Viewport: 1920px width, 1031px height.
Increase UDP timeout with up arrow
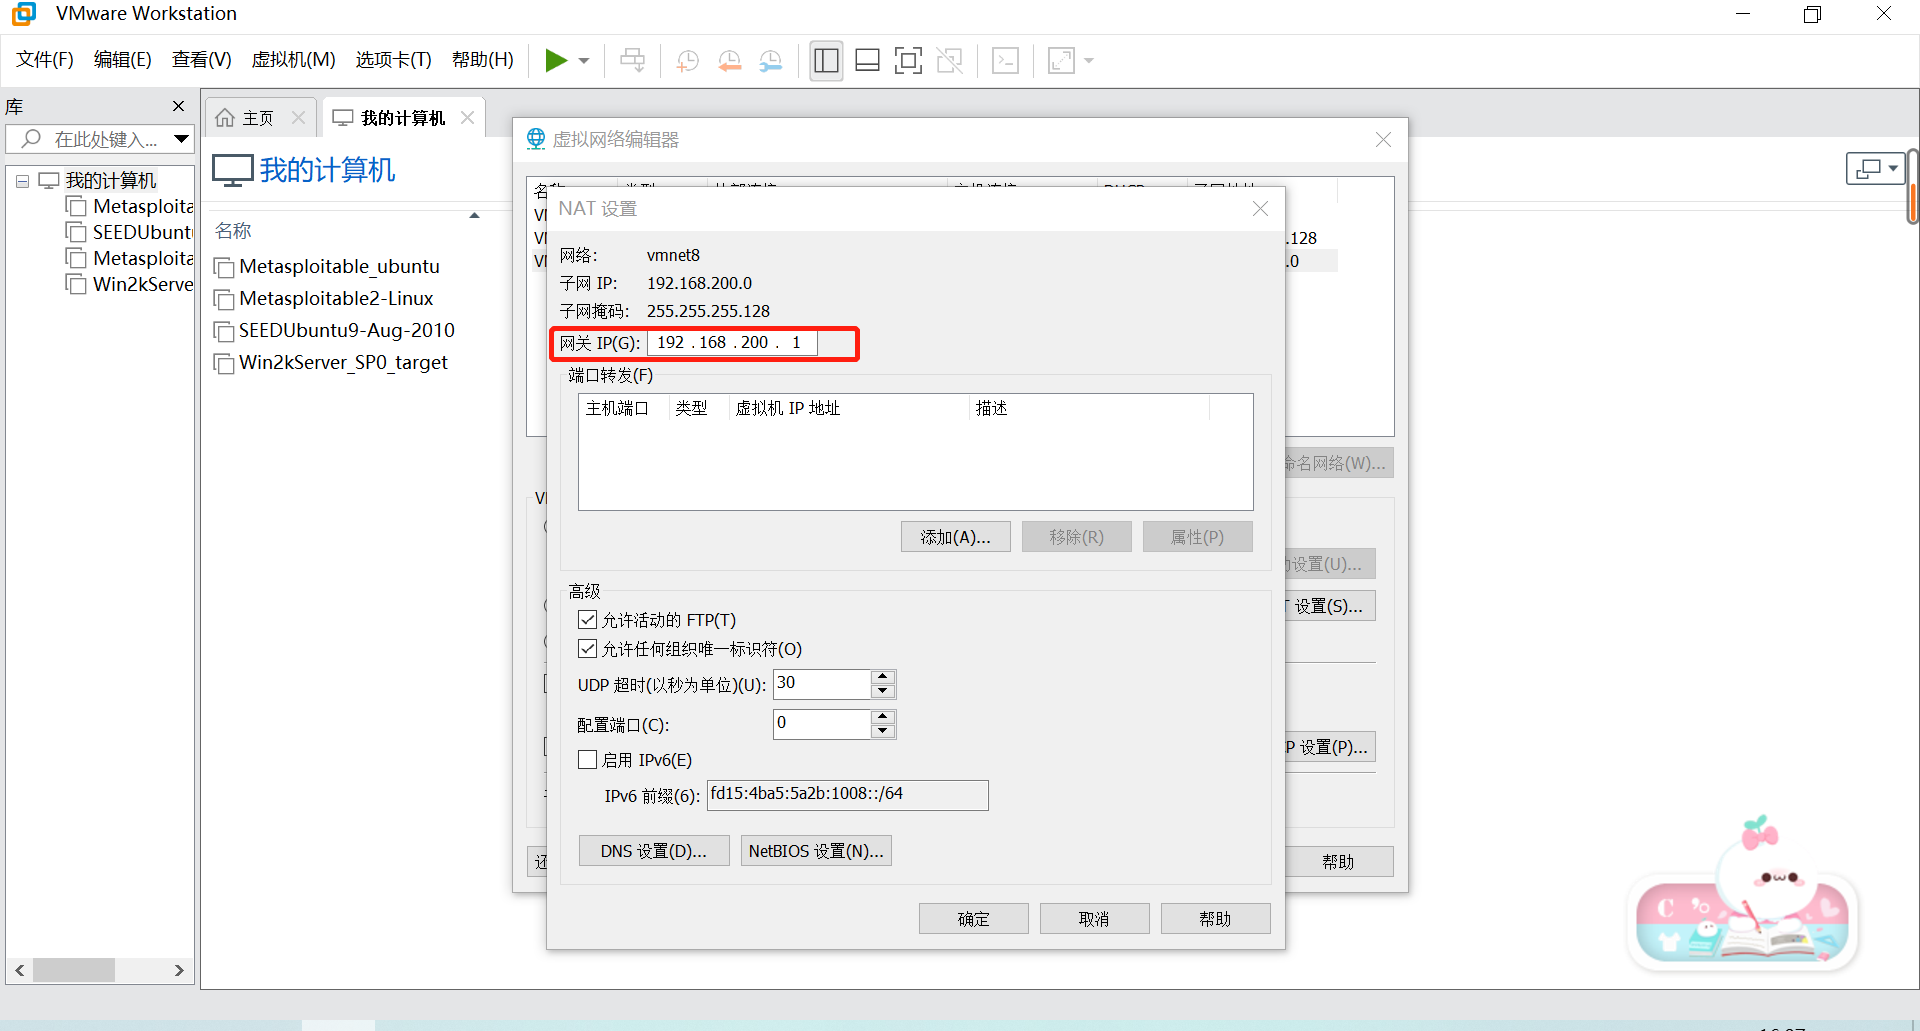click(882, 677)
